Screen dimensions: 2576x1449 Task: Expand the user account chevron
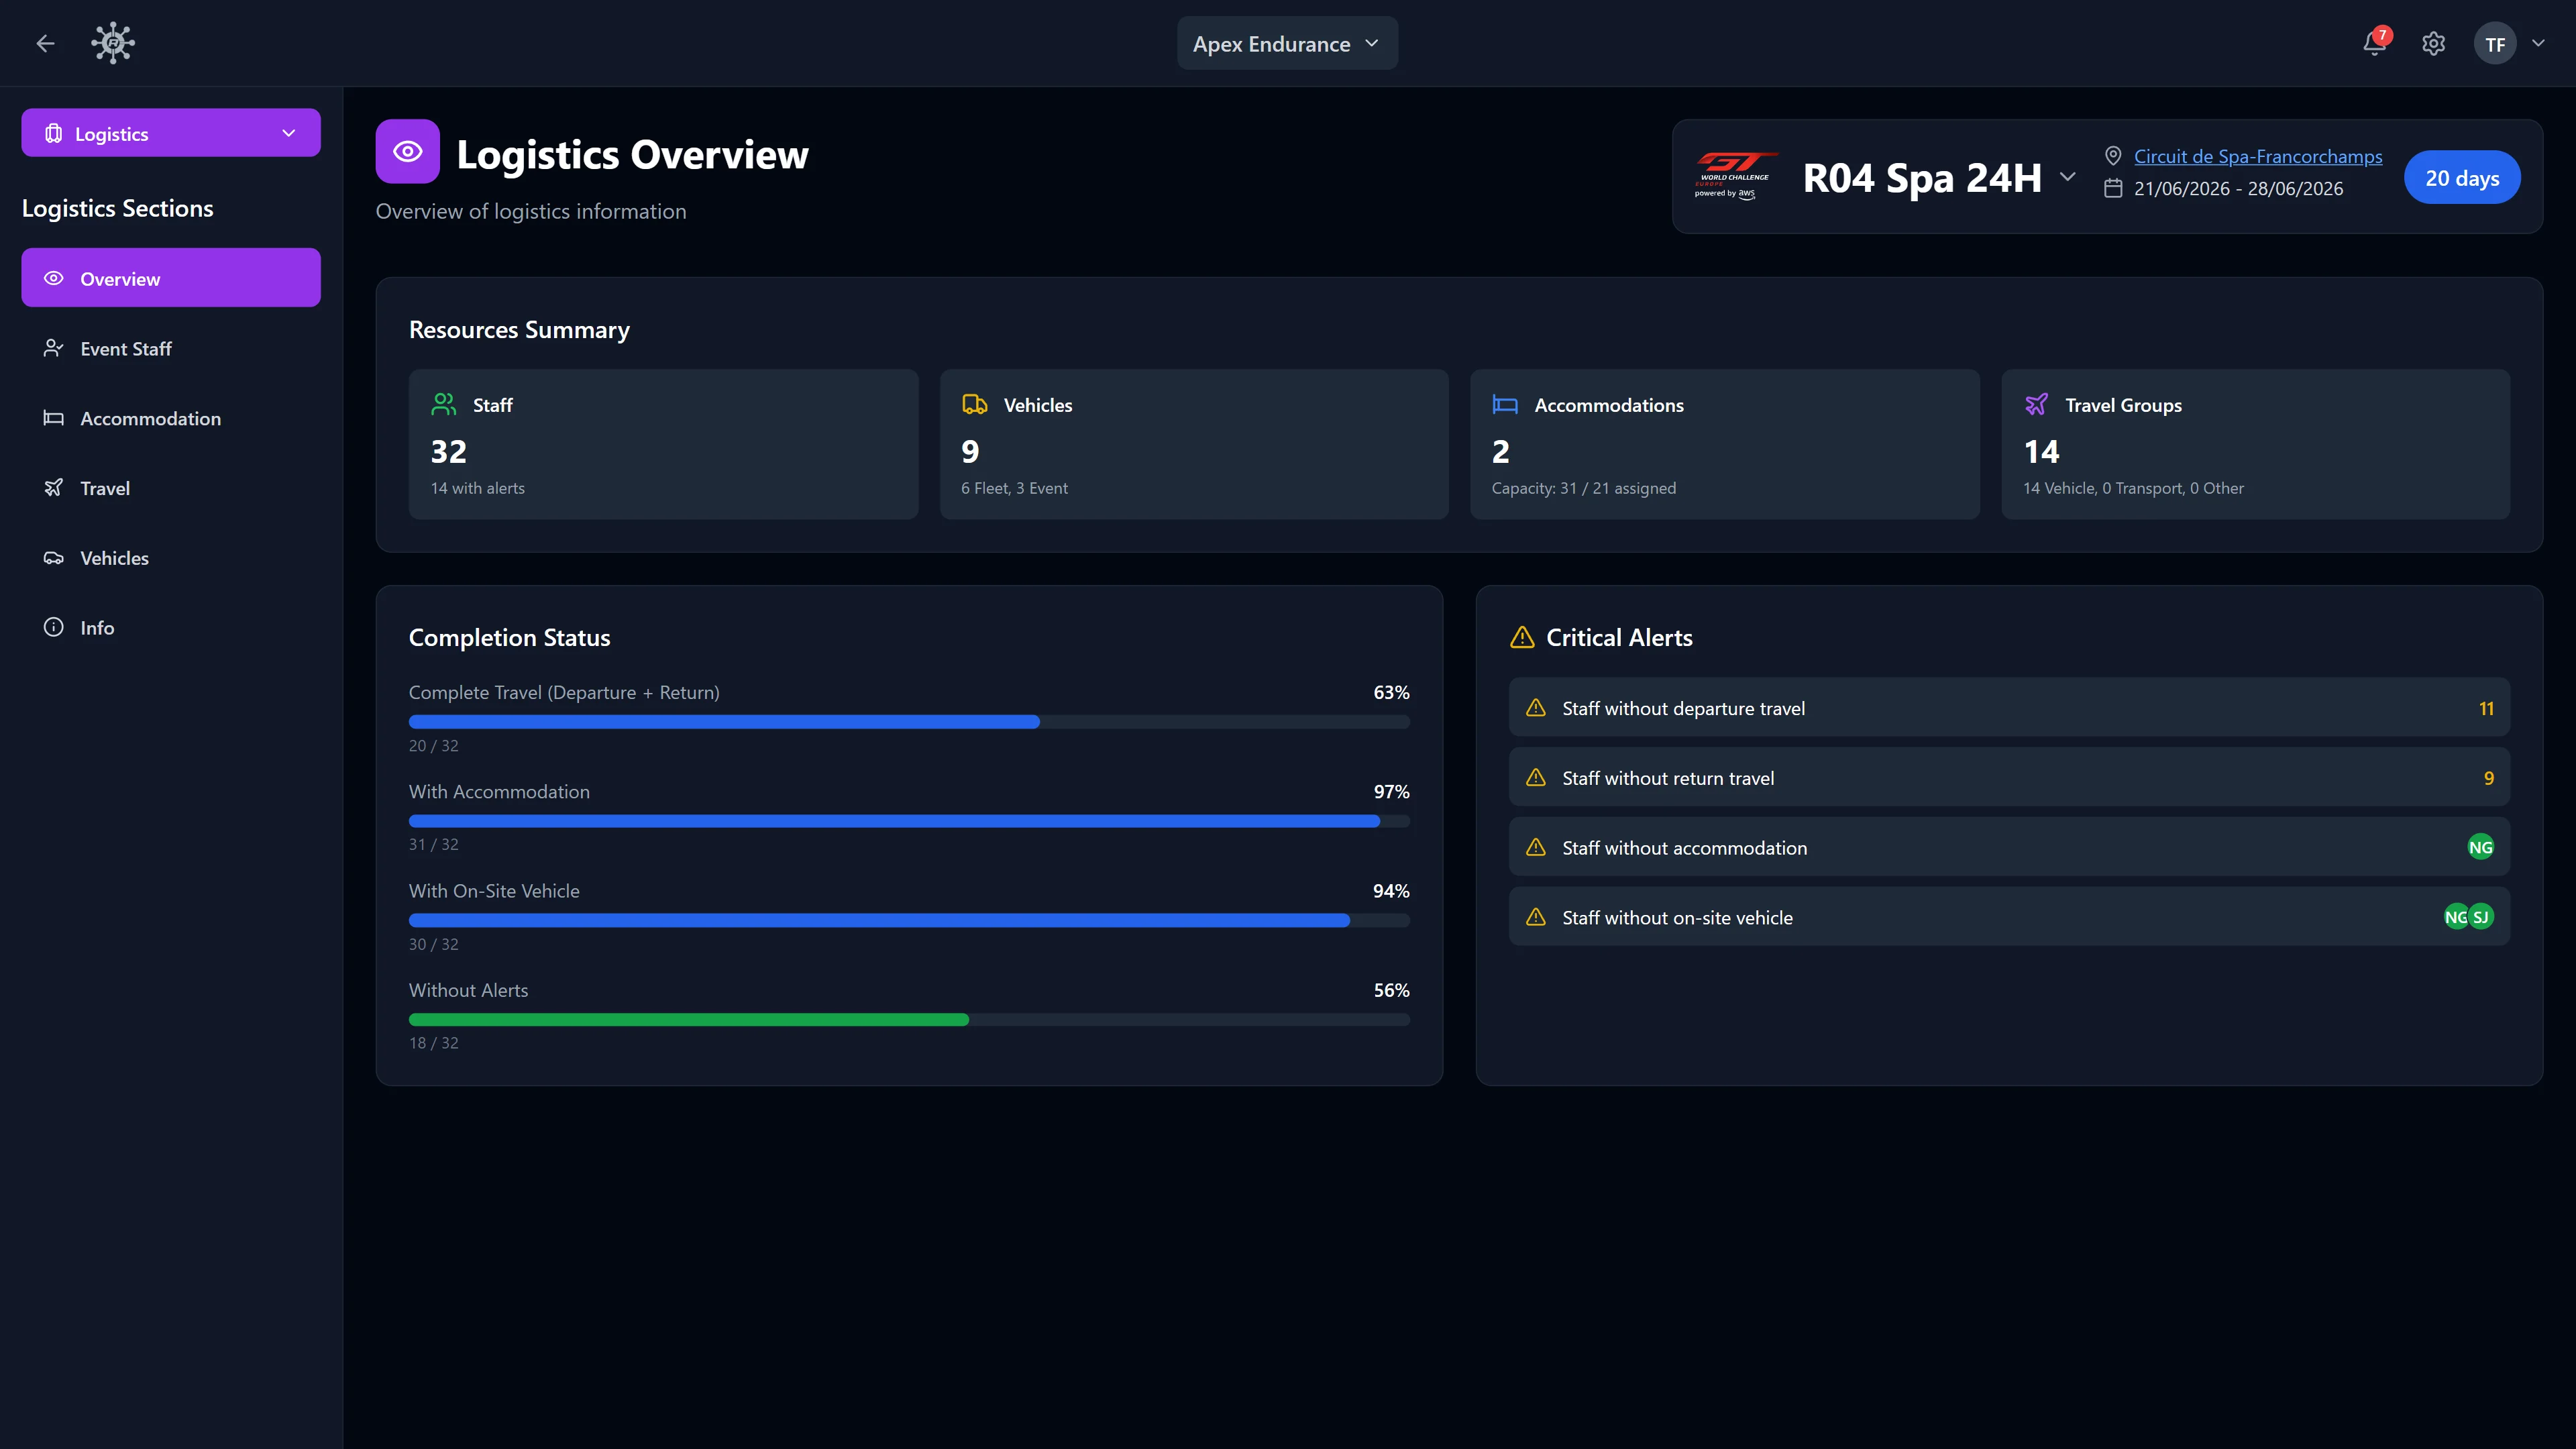coord(2538,43)
